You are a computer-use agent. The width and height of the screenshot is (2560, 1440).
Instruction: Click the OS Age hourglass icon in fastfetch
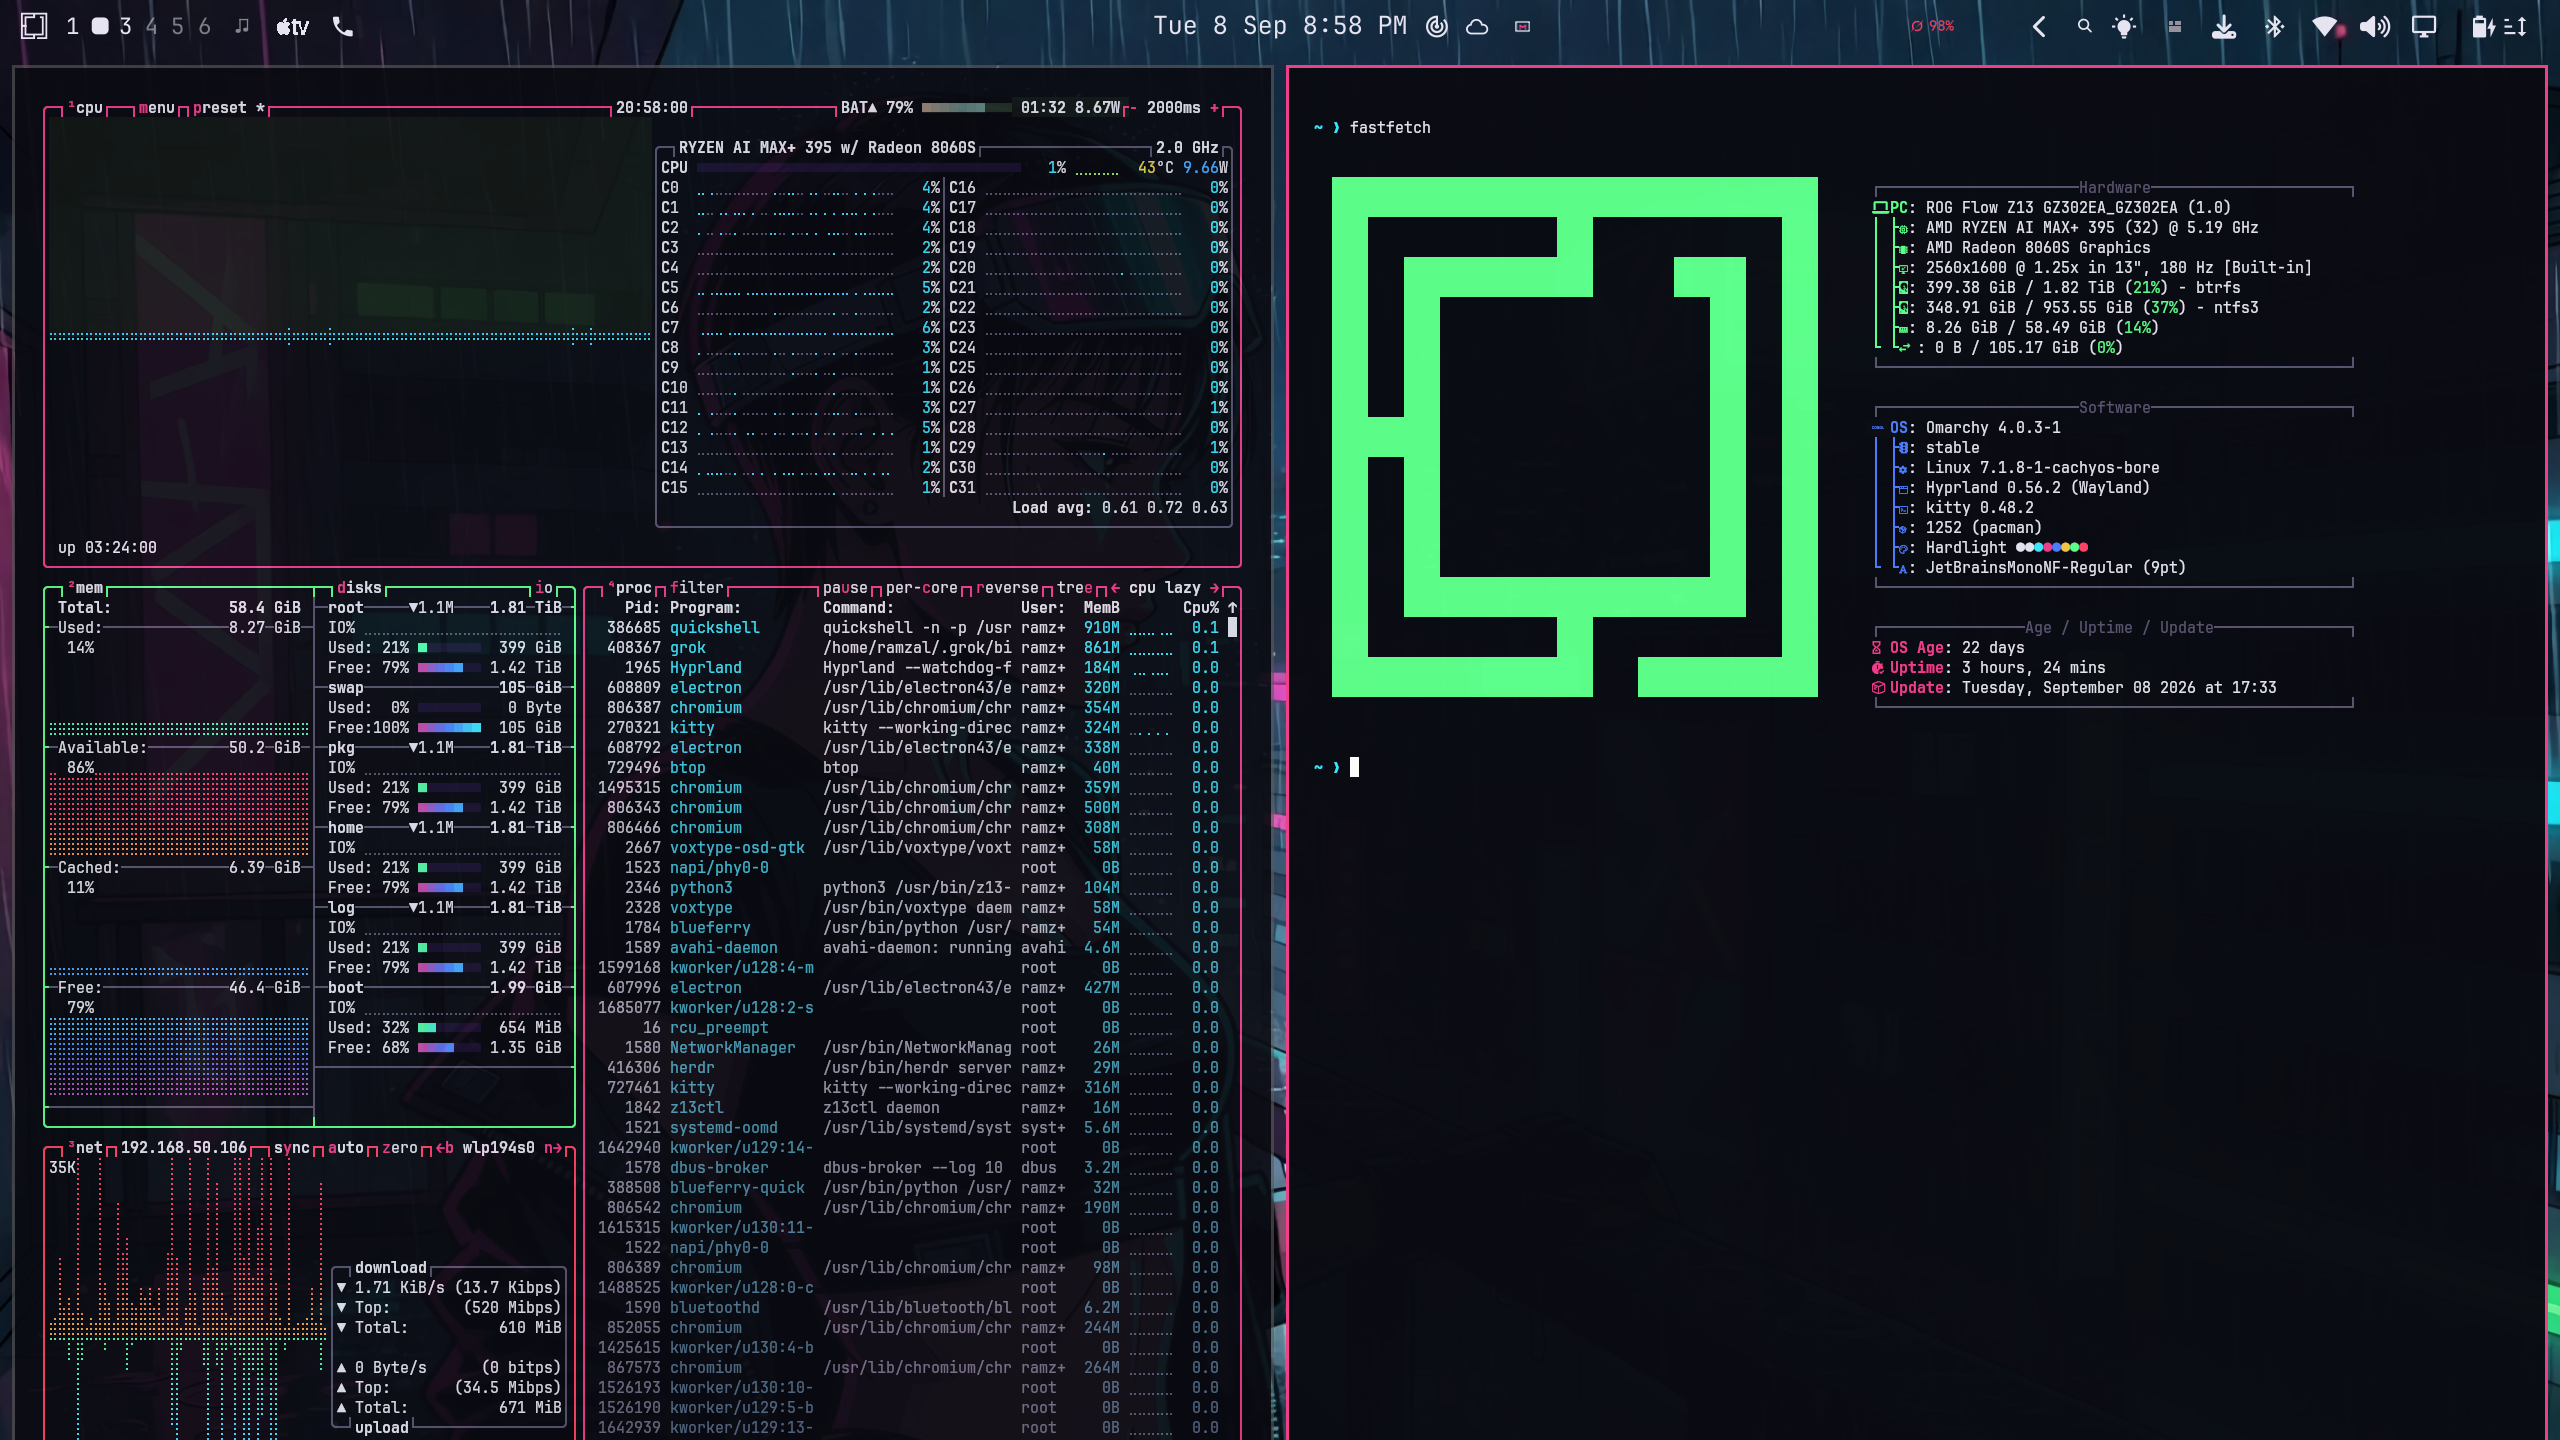pos(1877,647)
